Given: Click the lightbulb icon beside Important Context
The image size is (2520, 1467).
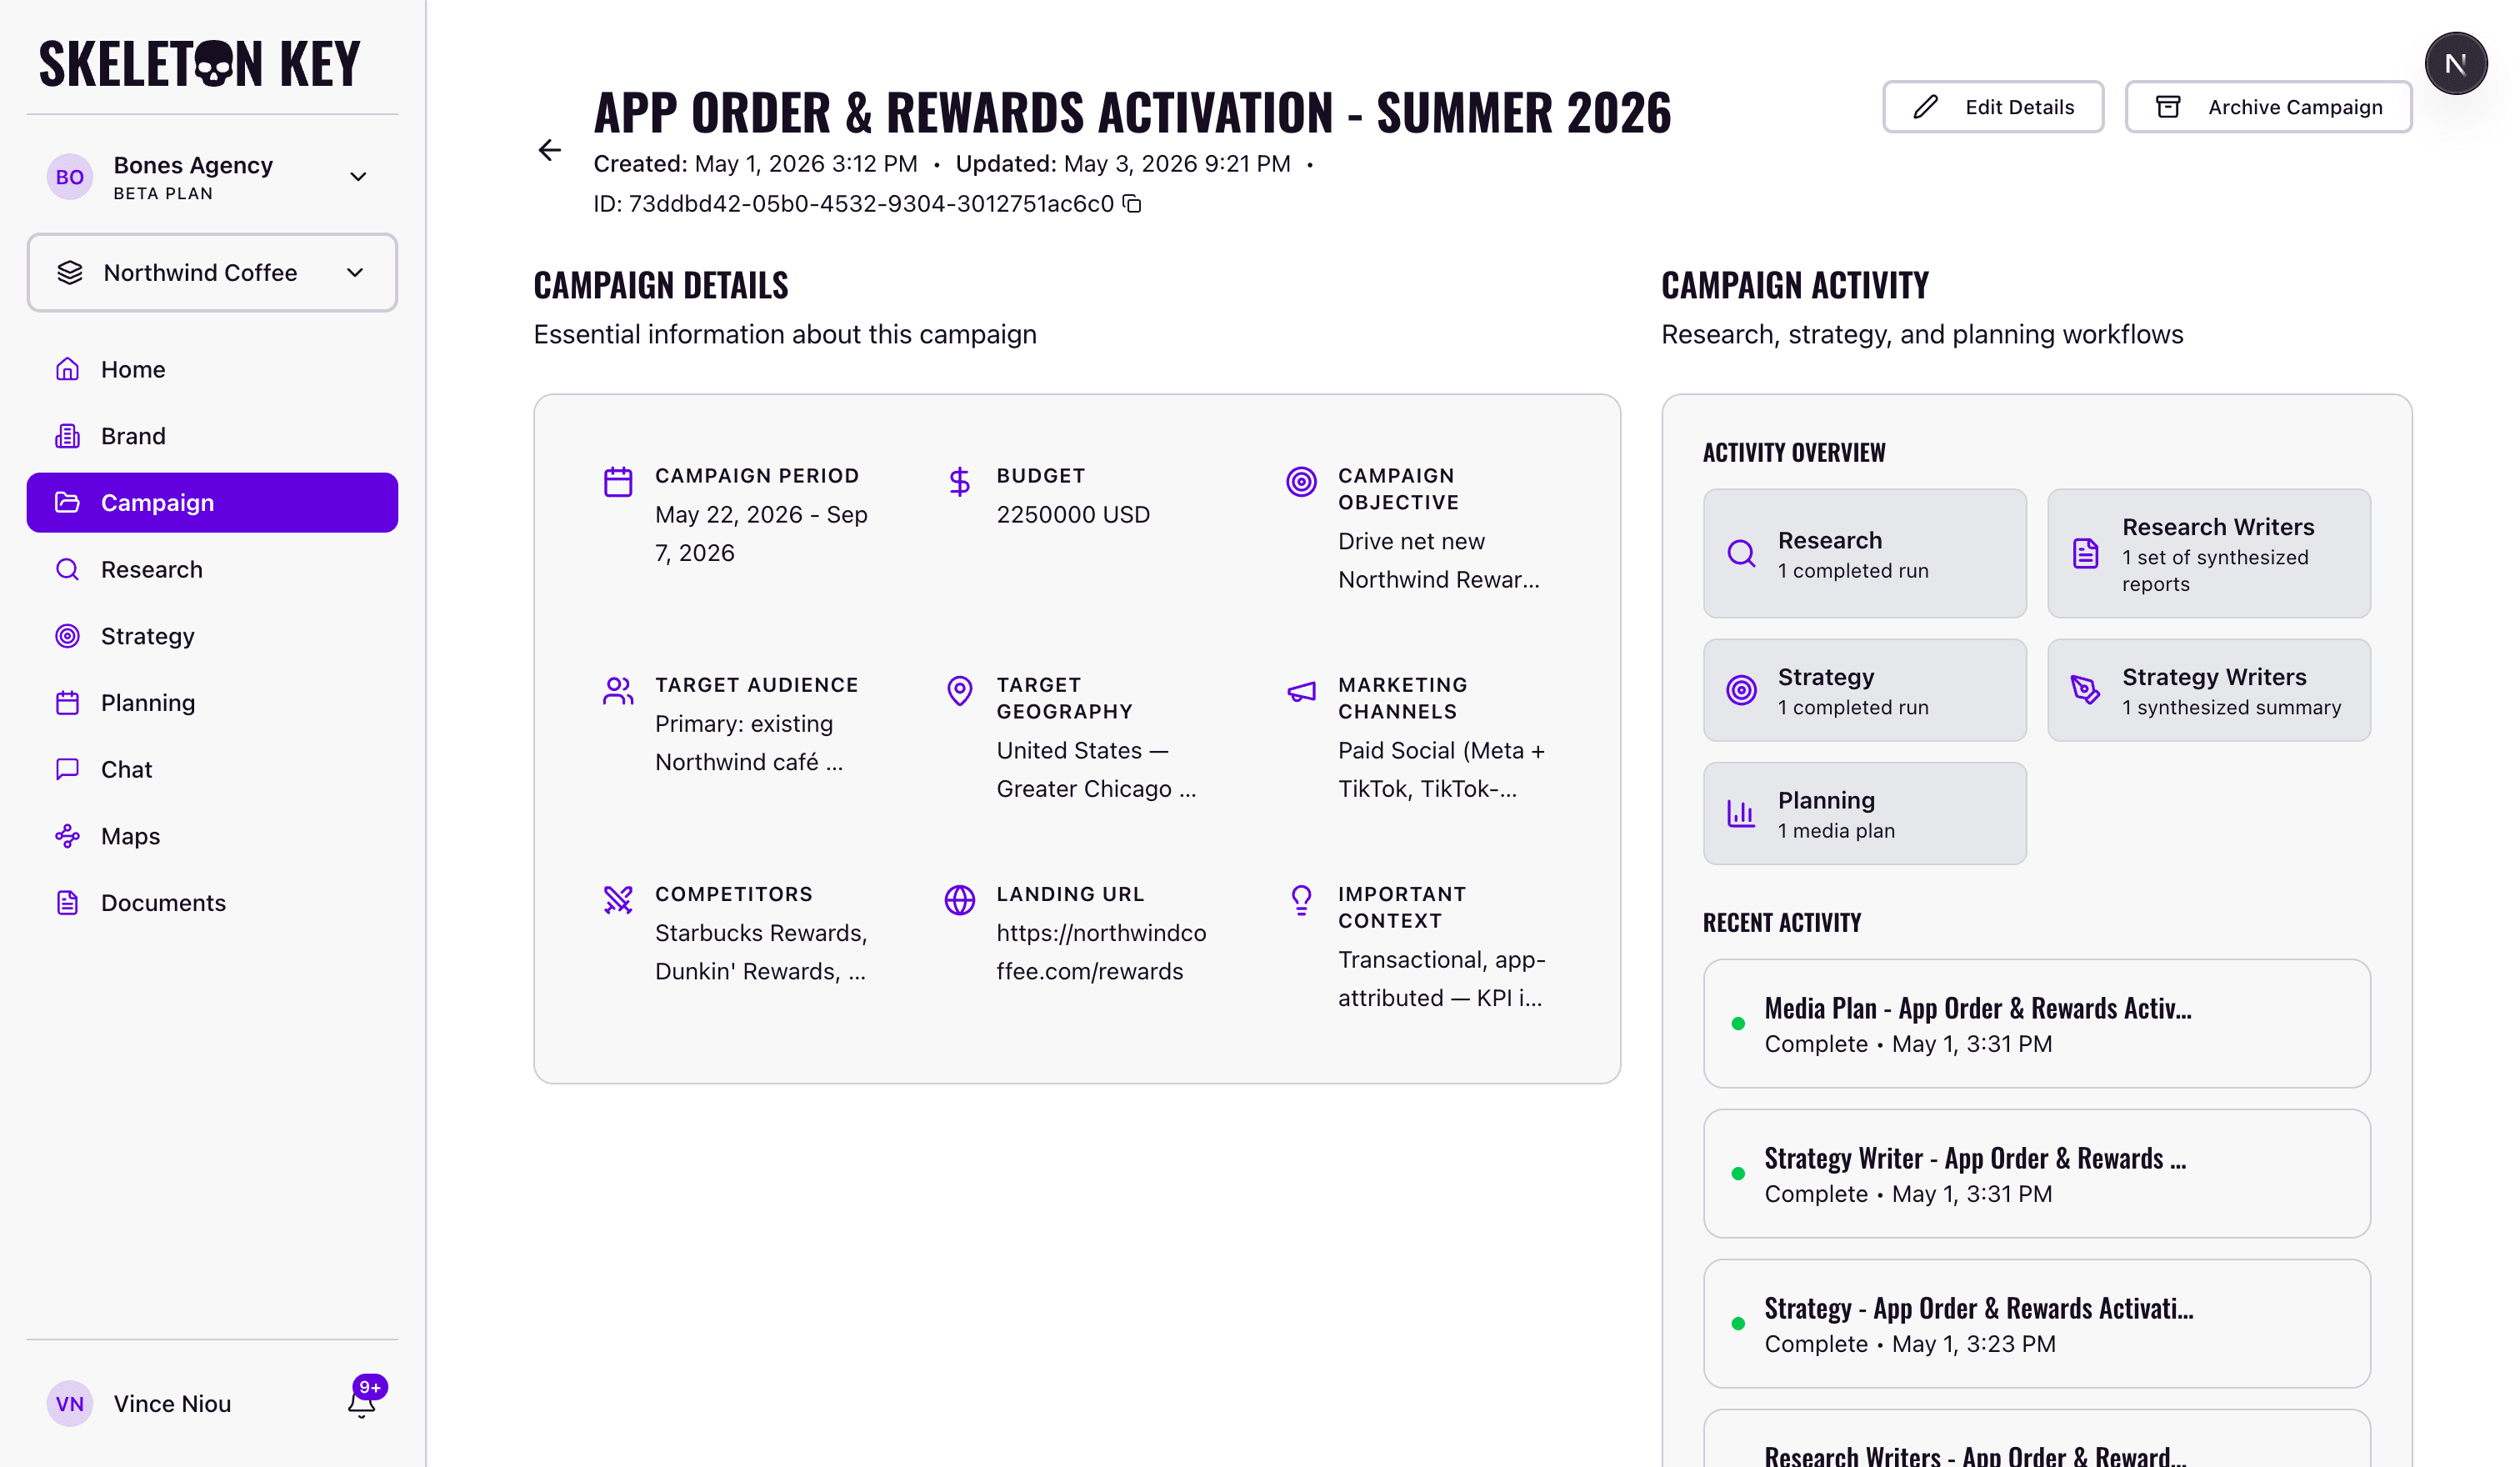Looking at the screenshot, I should [x=1301, y=900].
